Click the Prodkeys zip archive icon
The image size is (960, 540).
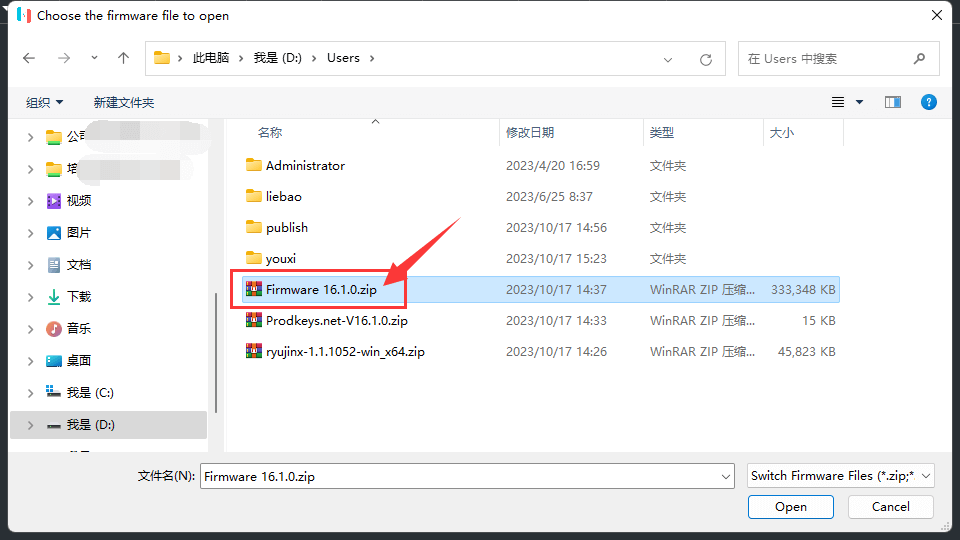tap(253, 320)
